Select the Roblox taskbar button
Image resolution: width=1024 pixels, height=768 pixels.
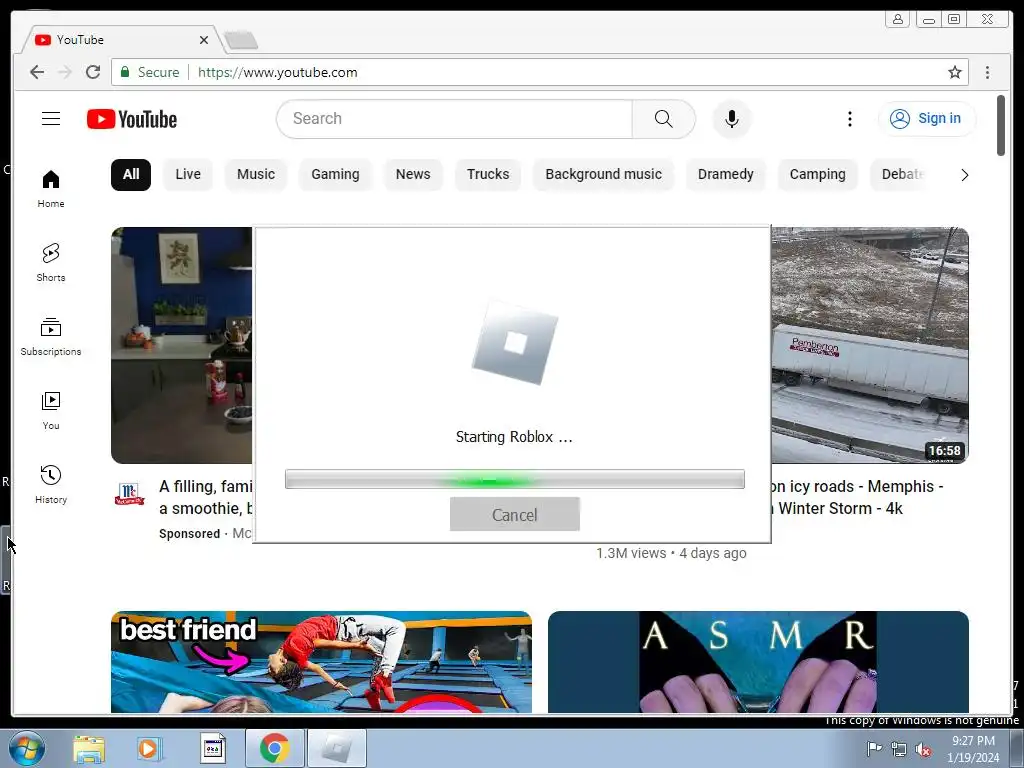pyautogui.click(x=337, y=748)
